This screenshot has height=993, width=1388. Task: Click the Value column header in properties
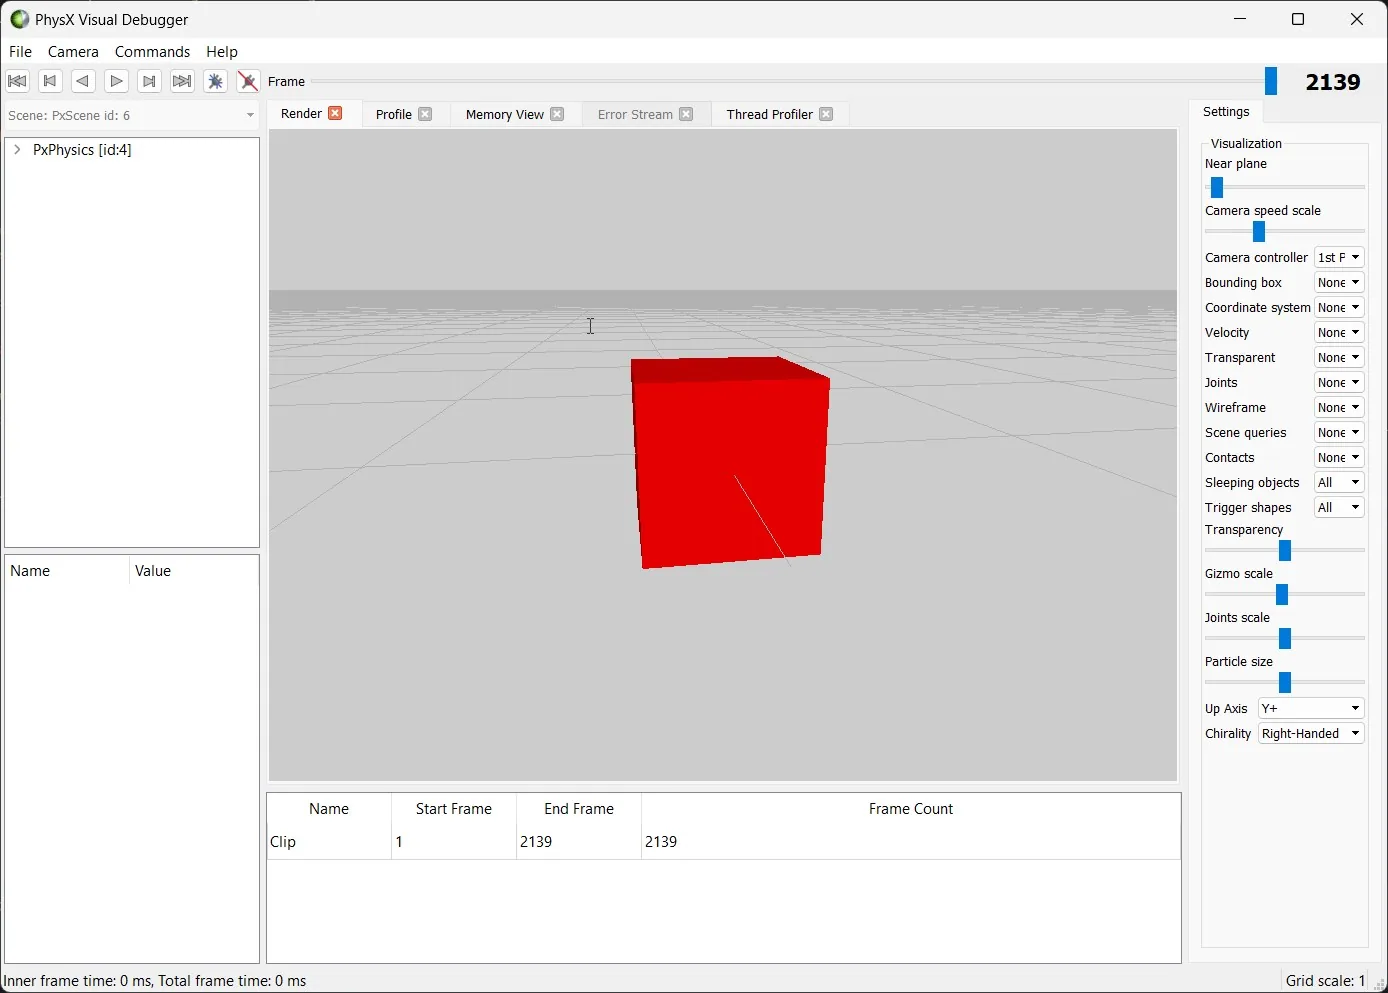coord(194,571)
